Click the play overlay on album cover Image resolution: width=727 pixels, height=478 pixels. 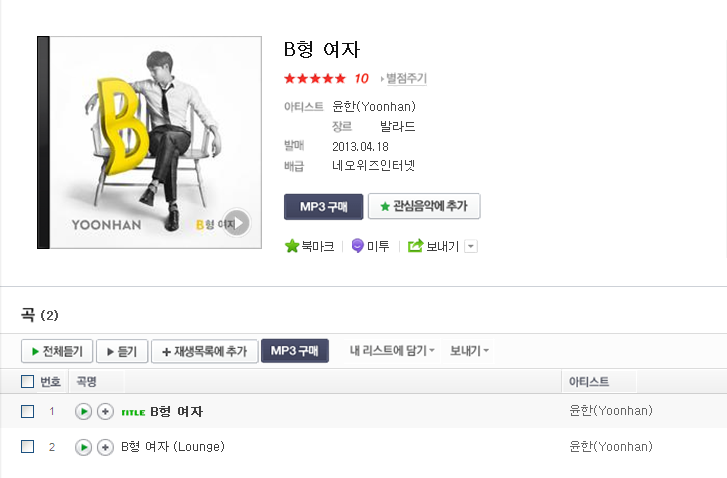tap(237, 223)
